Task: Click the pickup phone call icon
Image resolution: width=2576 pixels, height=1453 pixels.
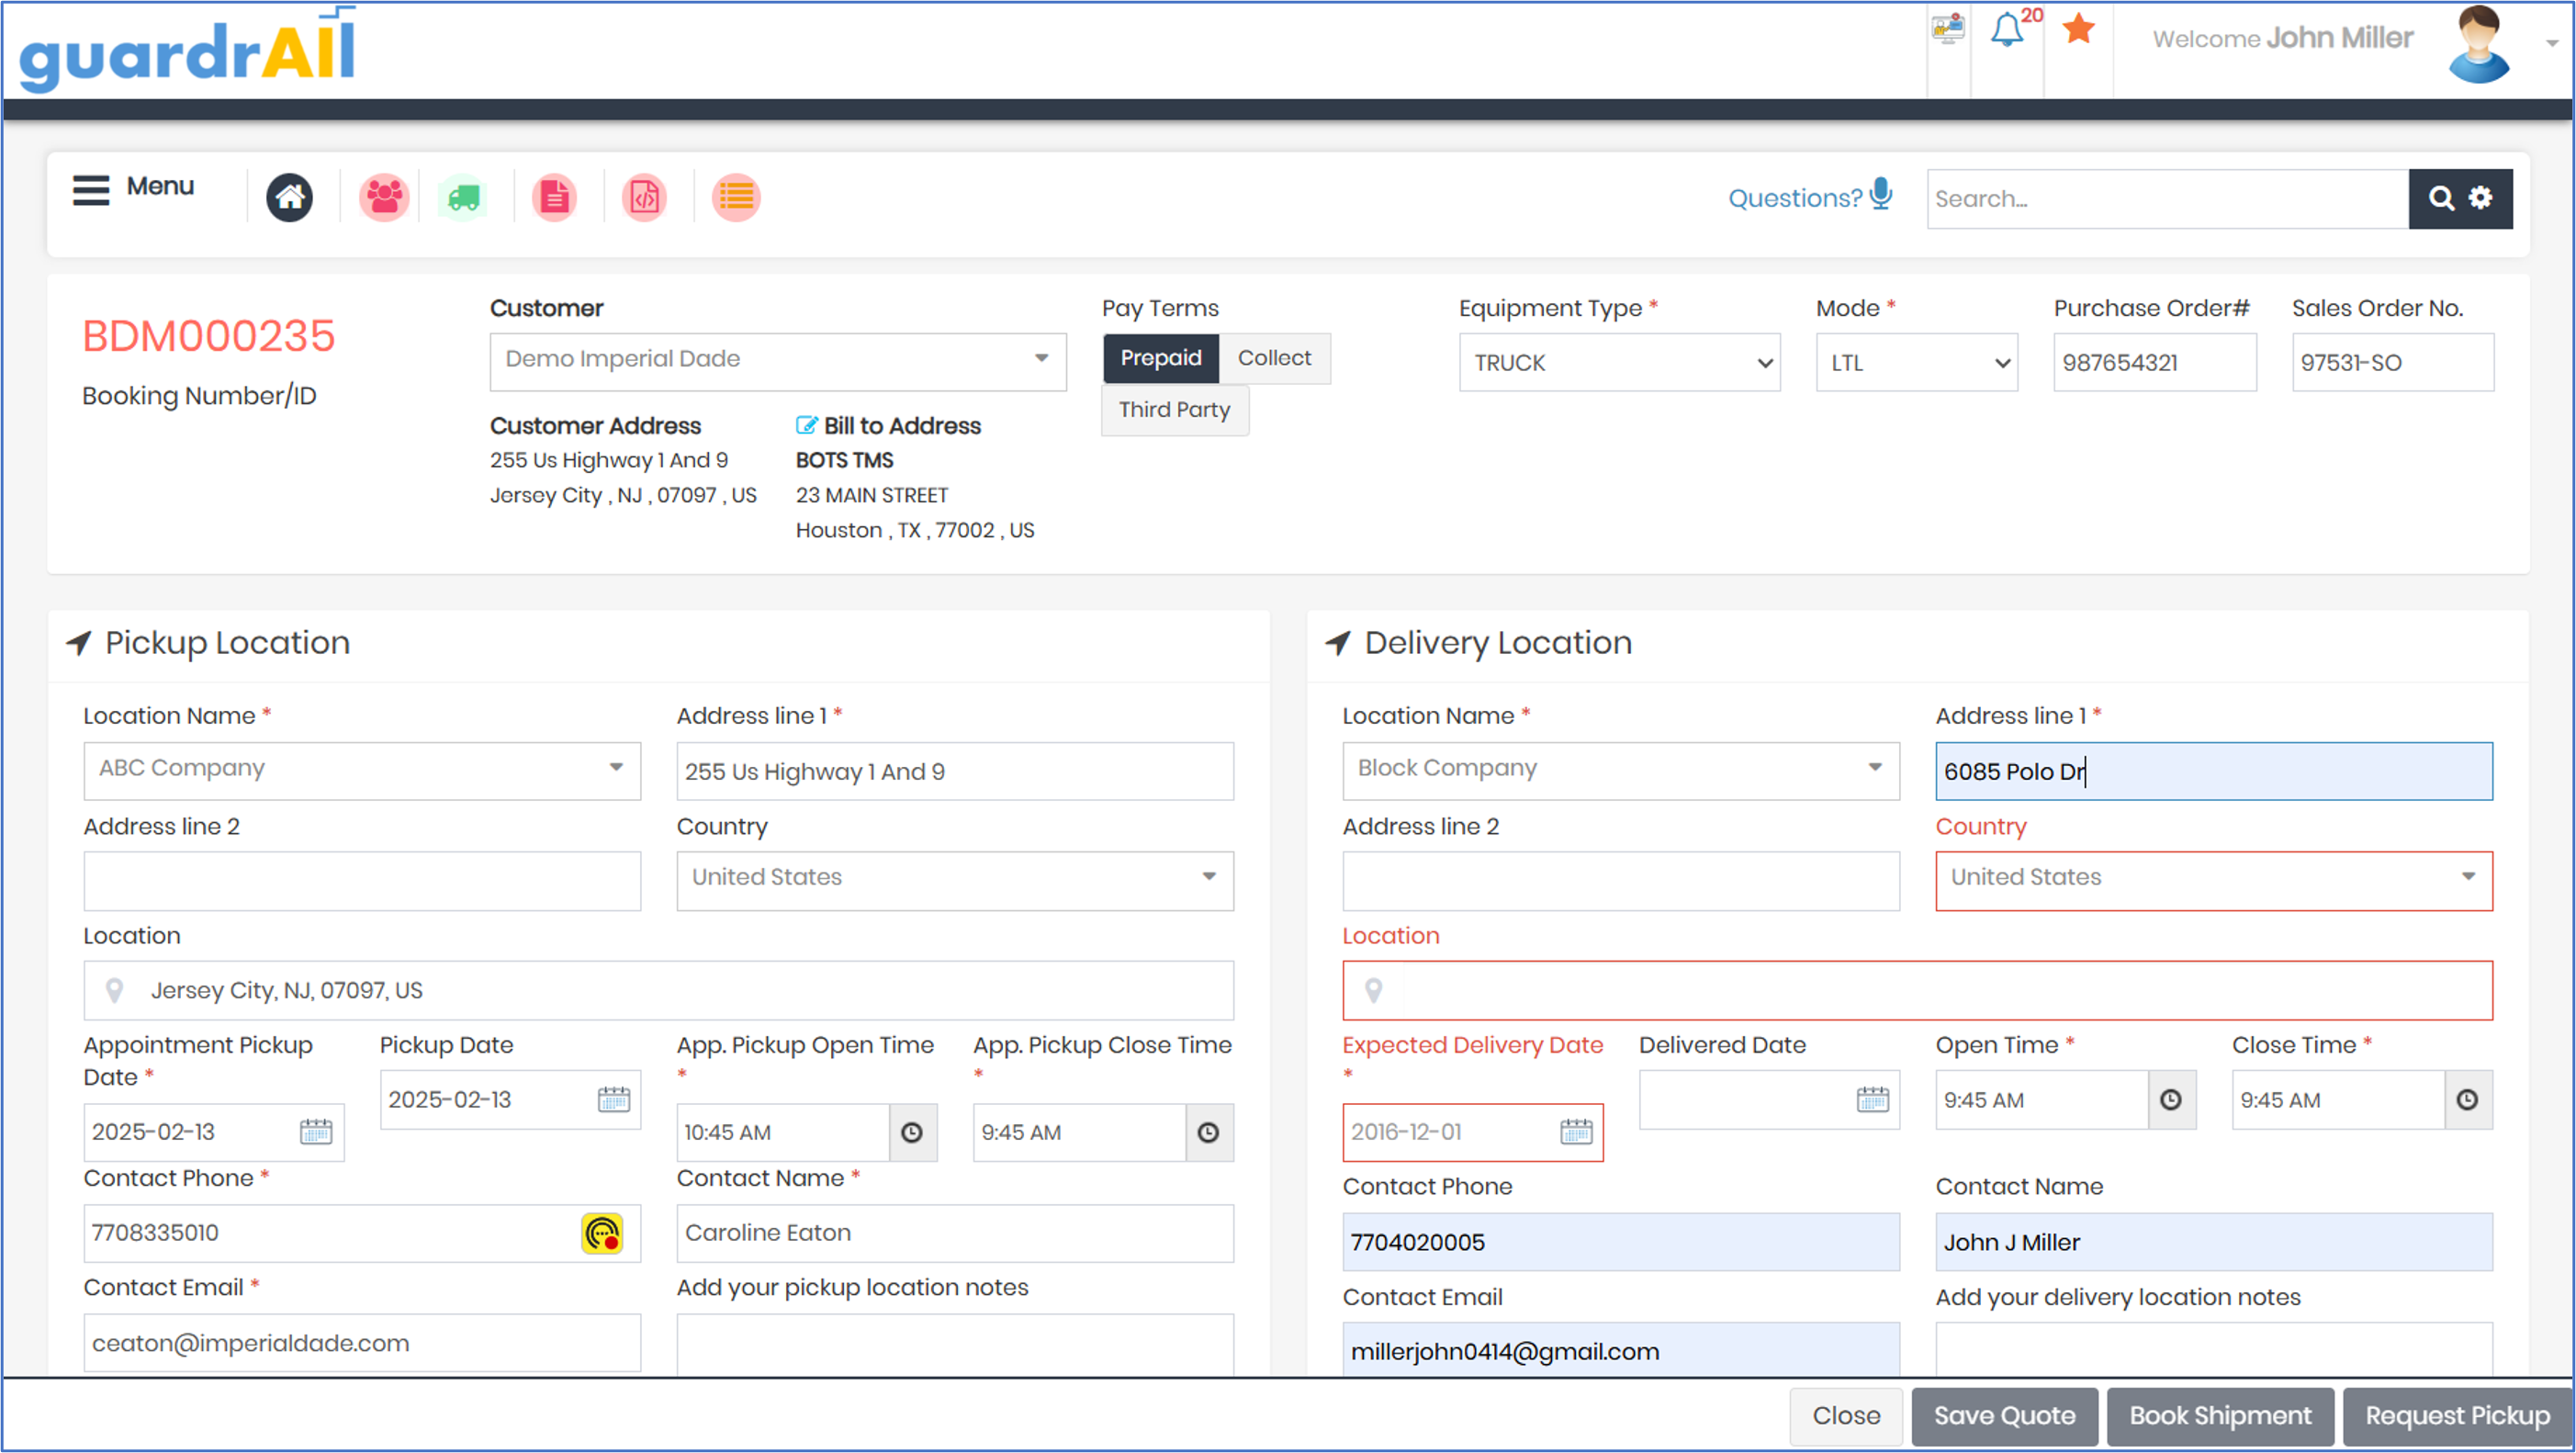Action: [x=602, y=1233]
